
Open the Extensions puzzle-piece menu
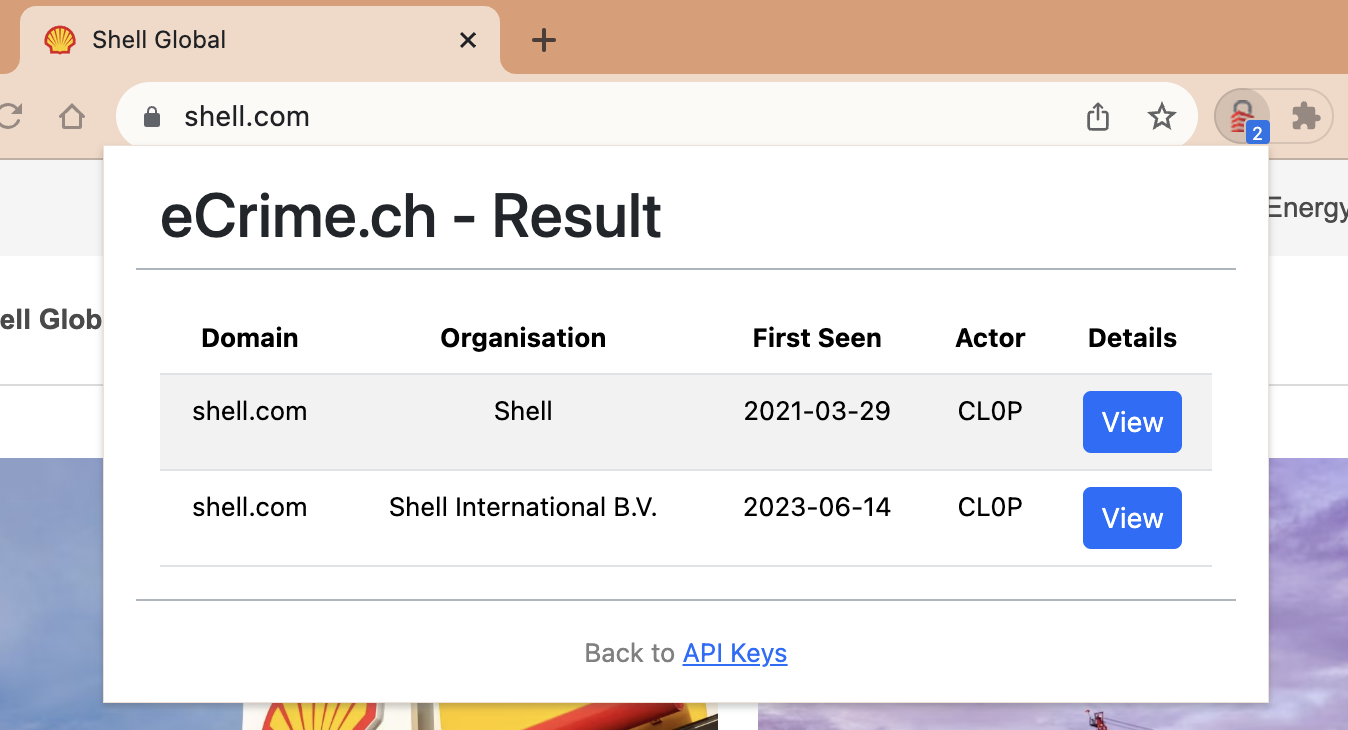pos(1305,117)
